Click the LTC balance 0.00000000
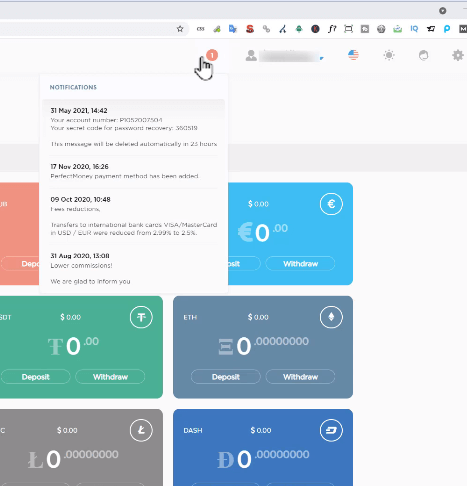467x486 pixels. click(73, 459)
